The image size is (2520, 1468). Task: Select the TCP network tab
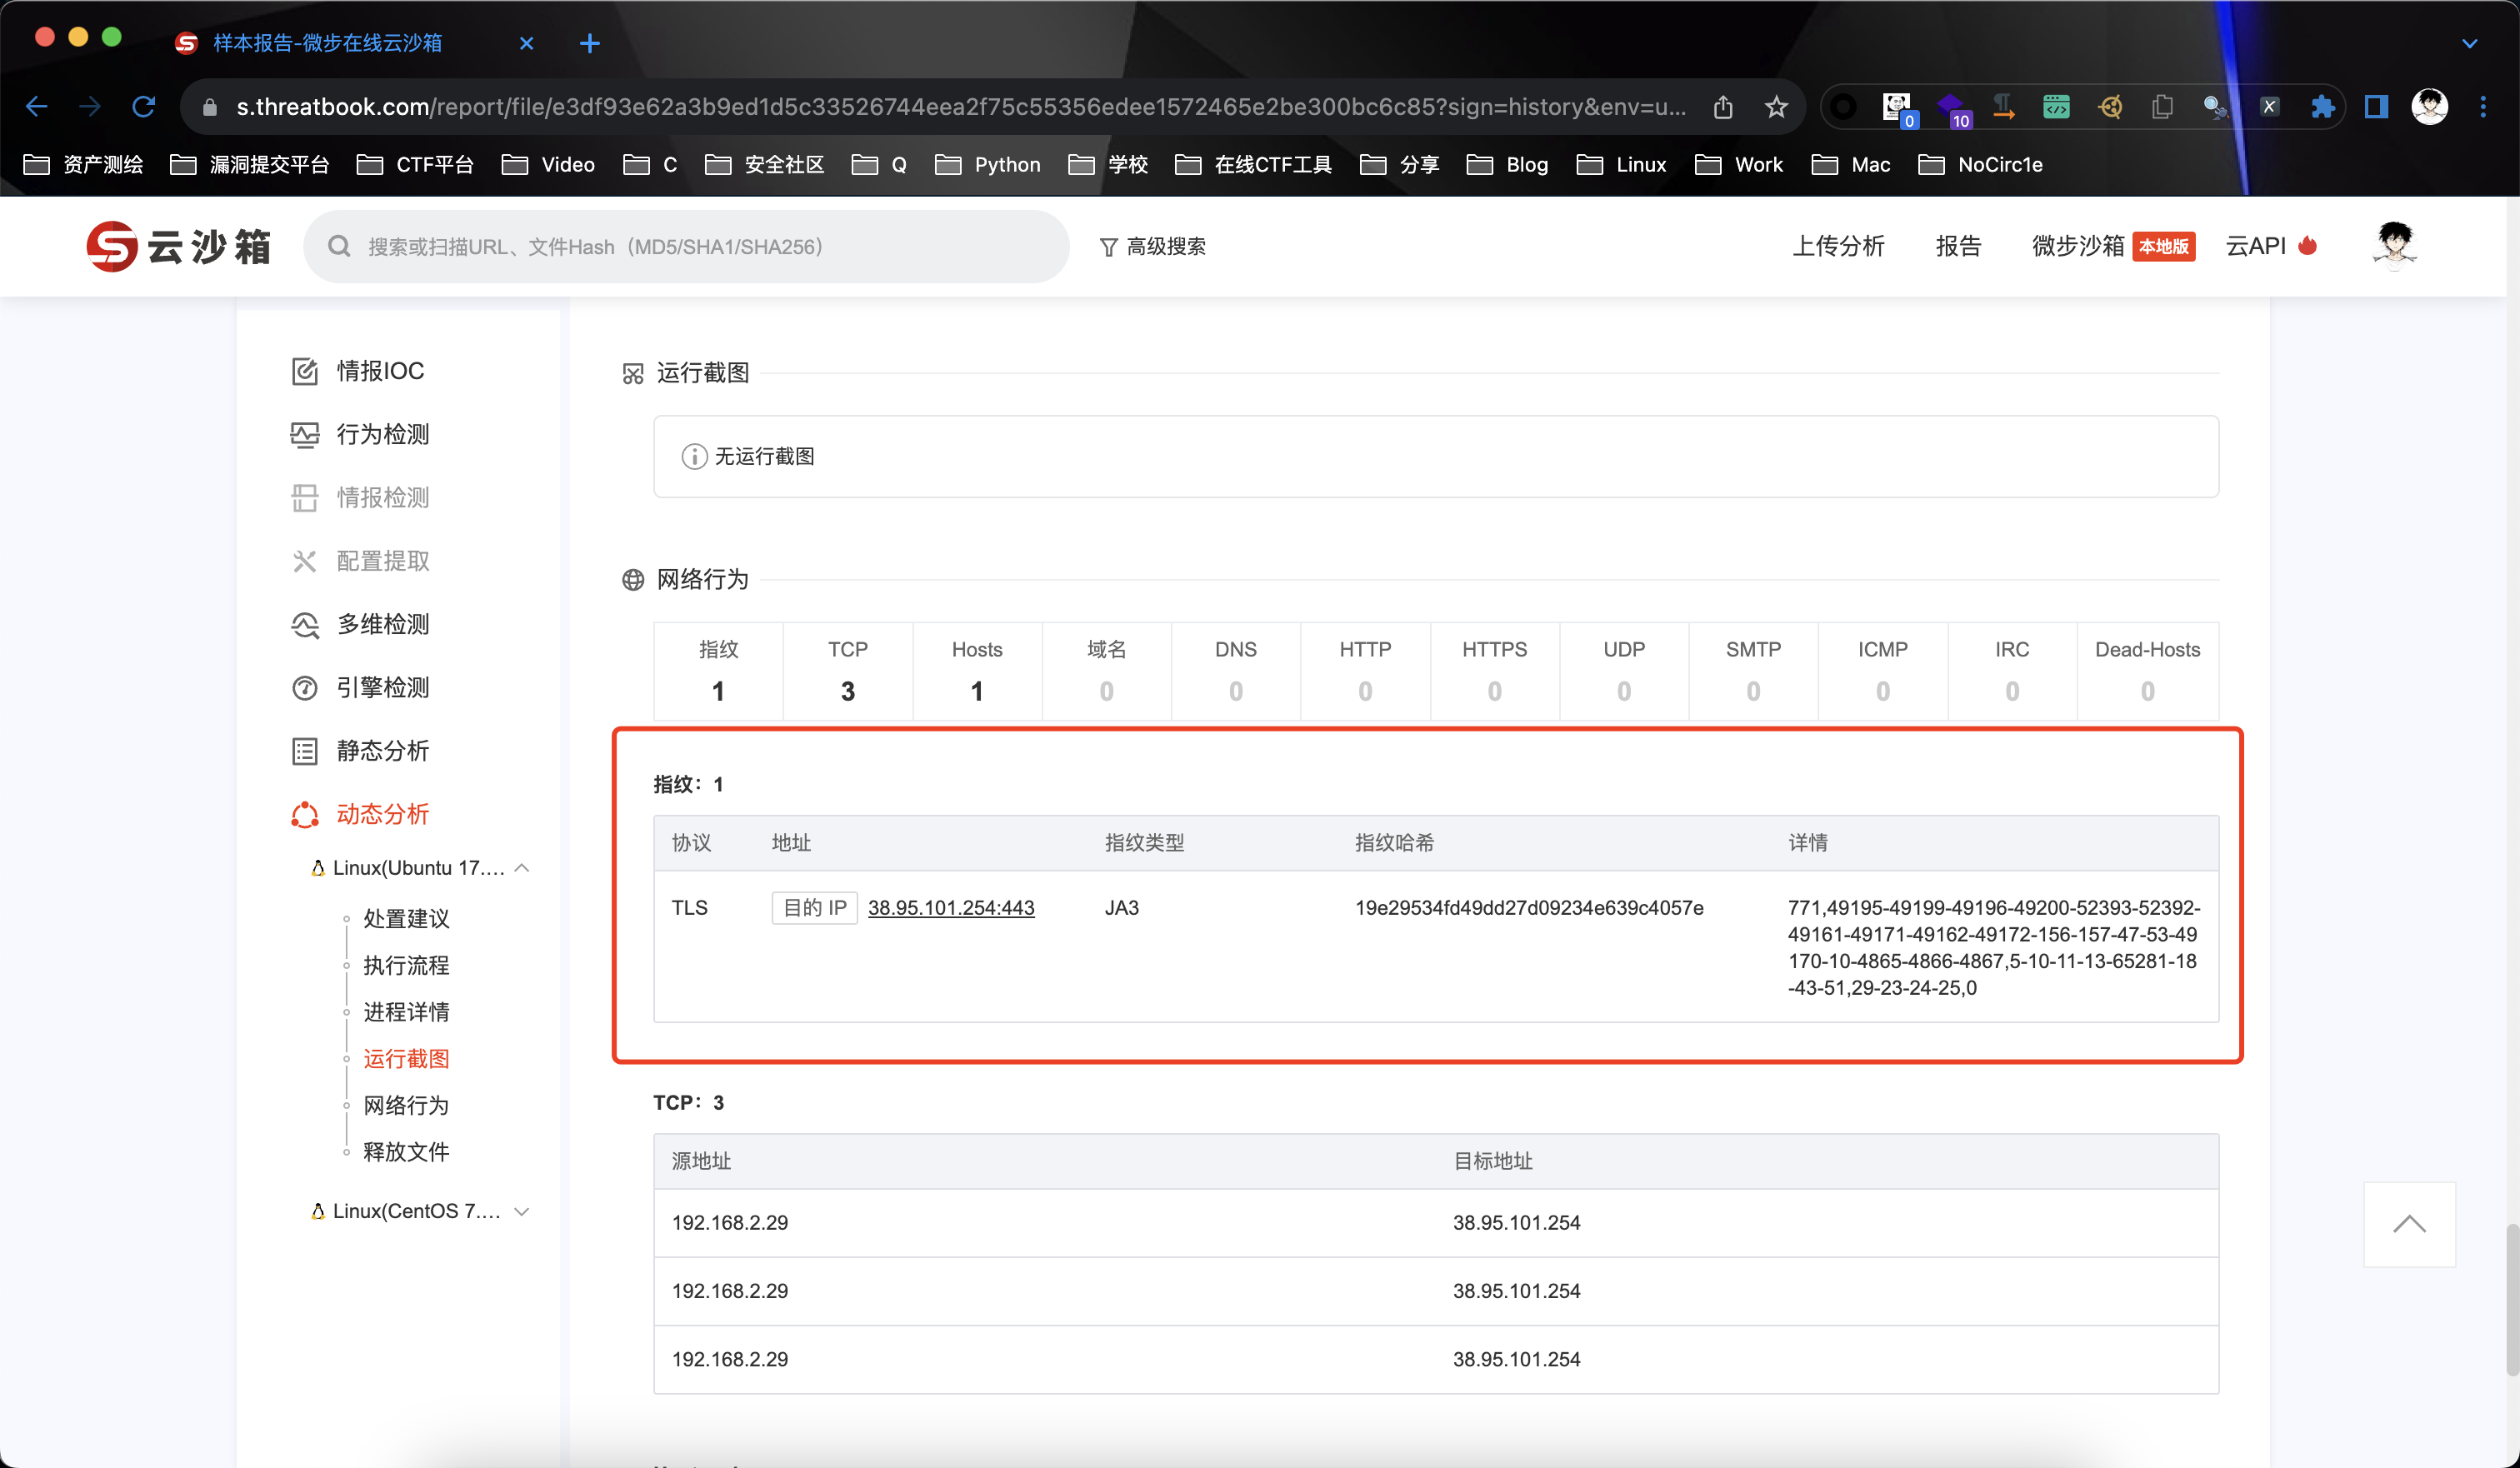tap(847, 670)
